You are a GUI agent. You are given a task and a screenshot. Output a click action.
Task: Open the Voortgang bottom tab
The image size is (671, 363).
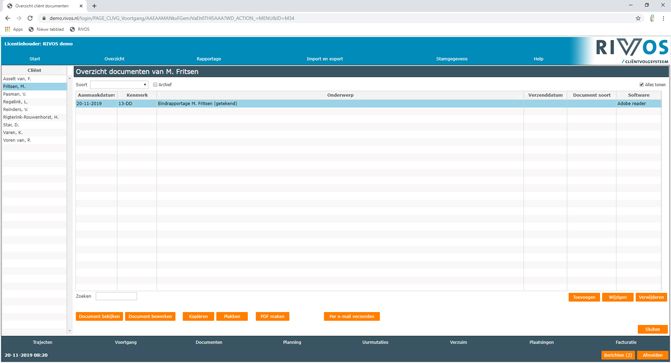coord(125,342)
